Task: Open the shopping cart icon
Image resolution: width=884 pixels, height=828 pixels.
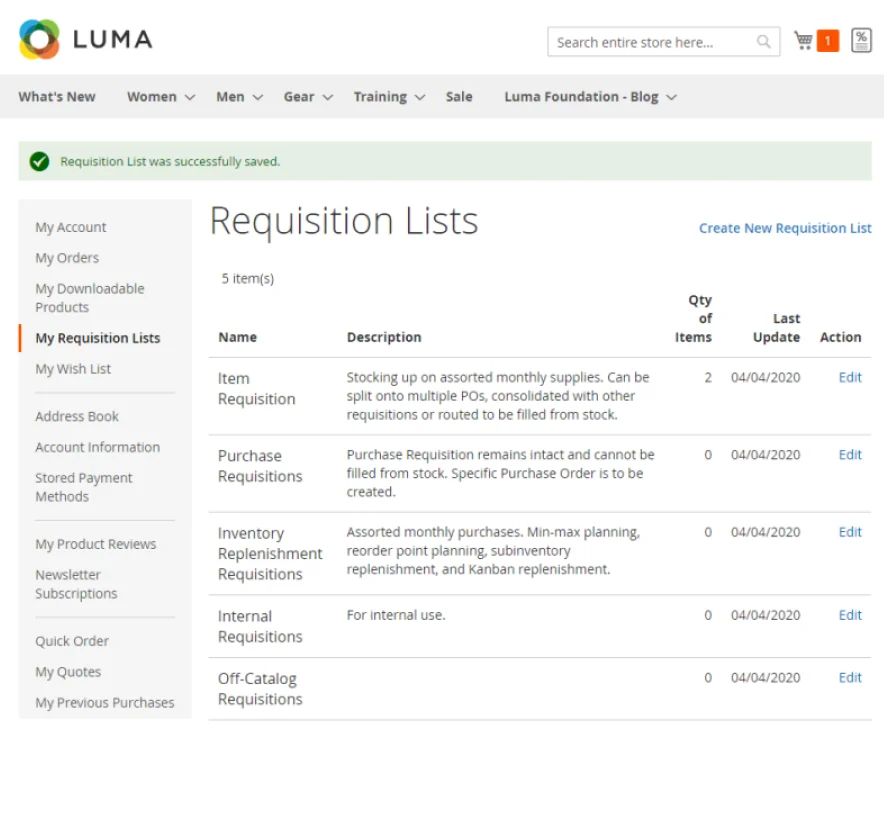Action: point(803,41)
